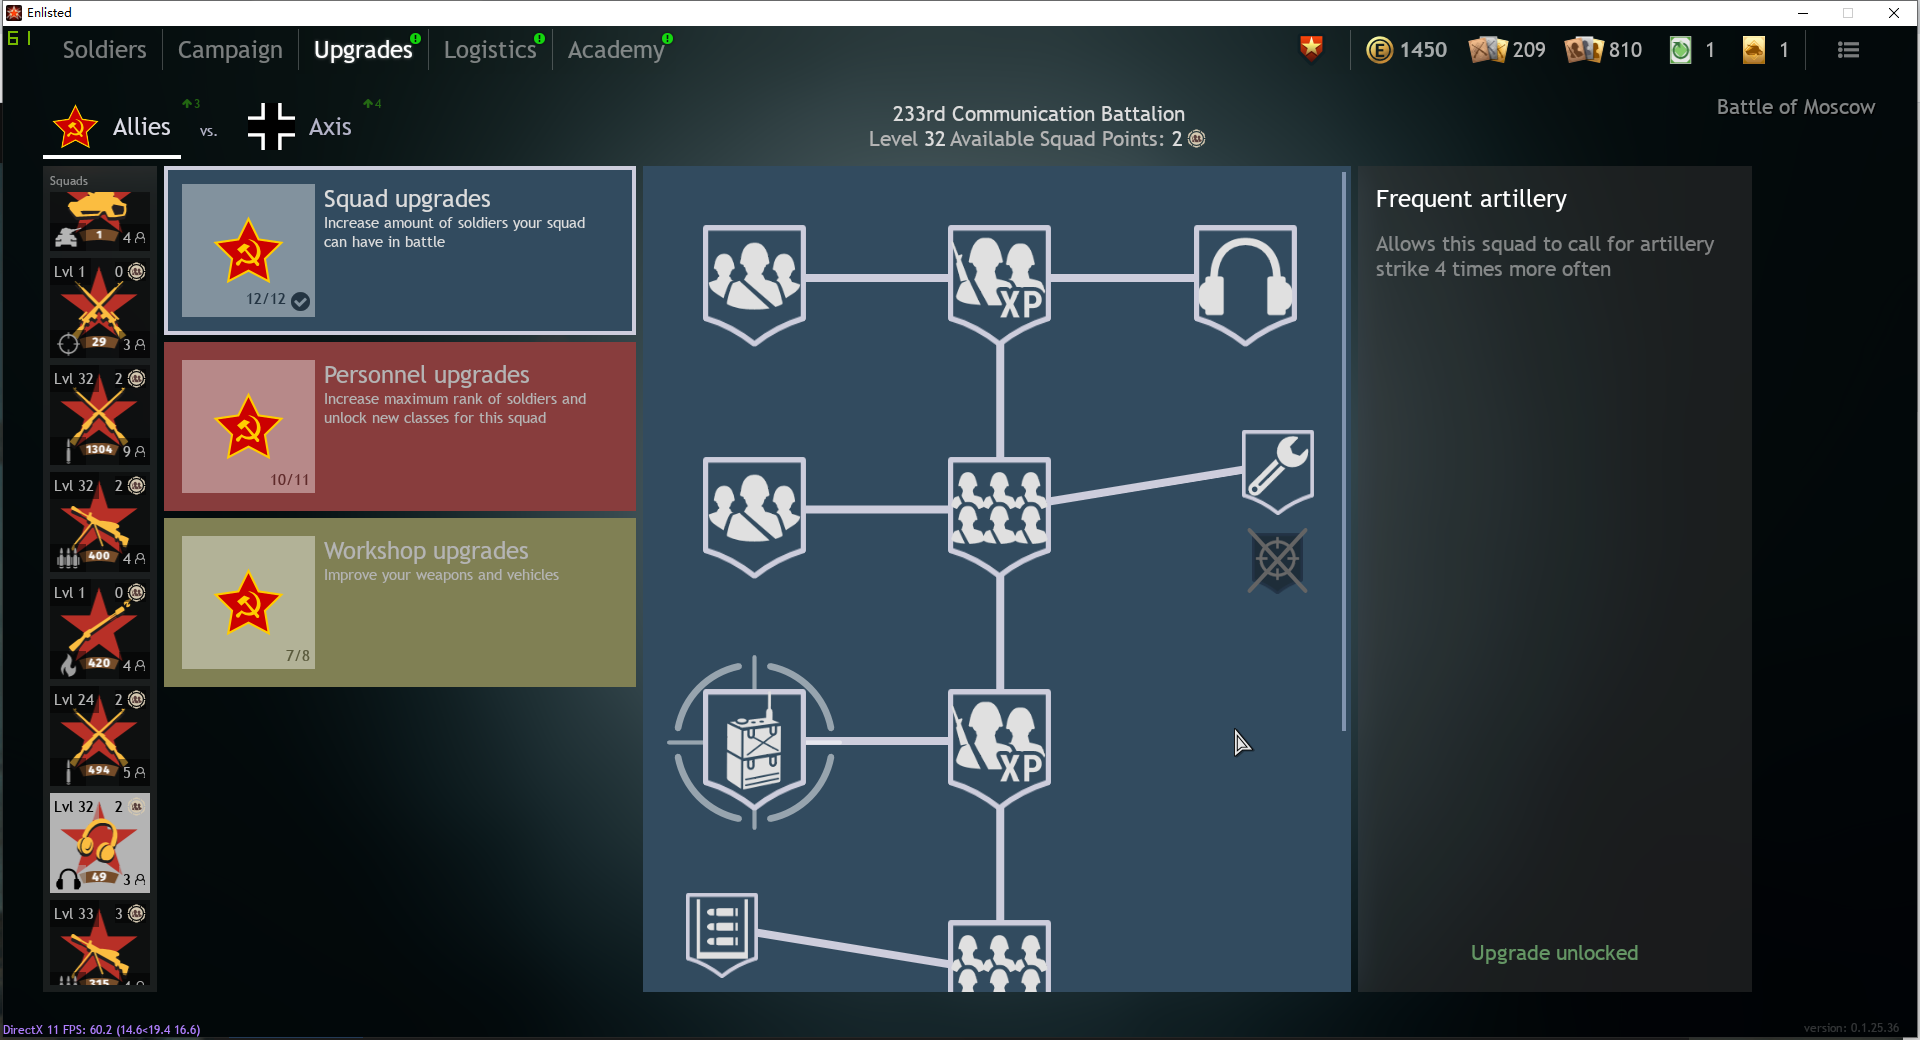The image size is (1920, 1040).
Task: Click the wrench upgrade node
Action: (1277, 469)
